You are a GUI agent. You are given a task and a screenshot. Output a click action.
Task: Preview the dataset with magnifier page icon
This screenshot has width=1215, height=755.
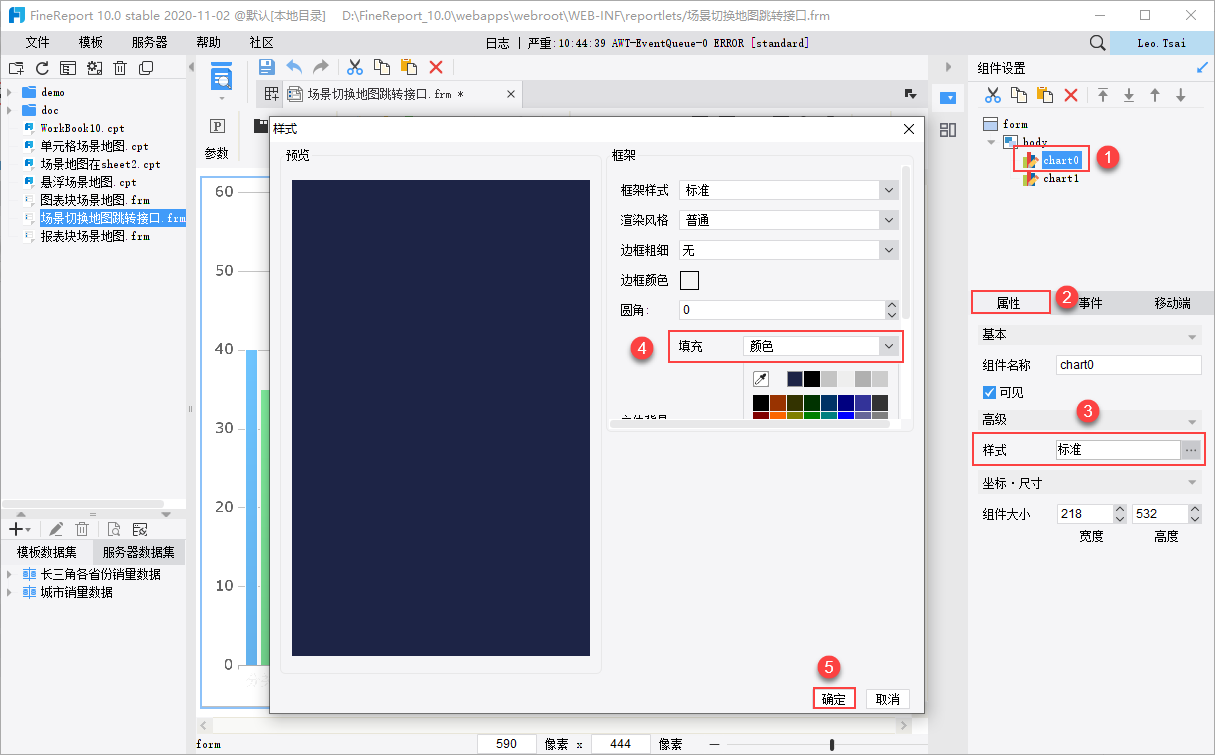tap(114, 528)
